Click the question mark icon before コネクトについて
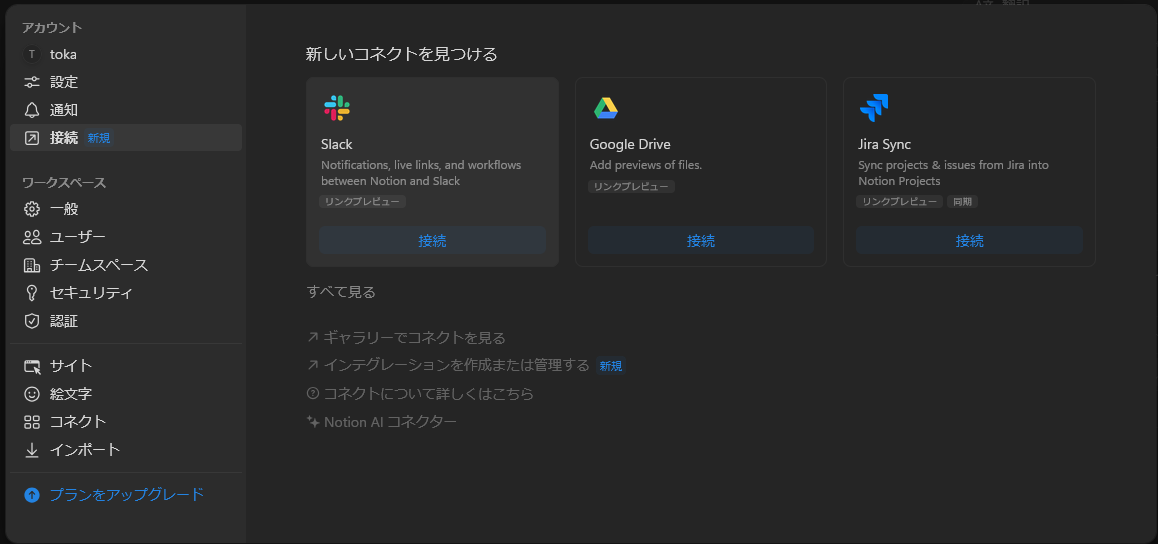The width and height of the screenshot is (1158, 544). (x=312, y=393)
